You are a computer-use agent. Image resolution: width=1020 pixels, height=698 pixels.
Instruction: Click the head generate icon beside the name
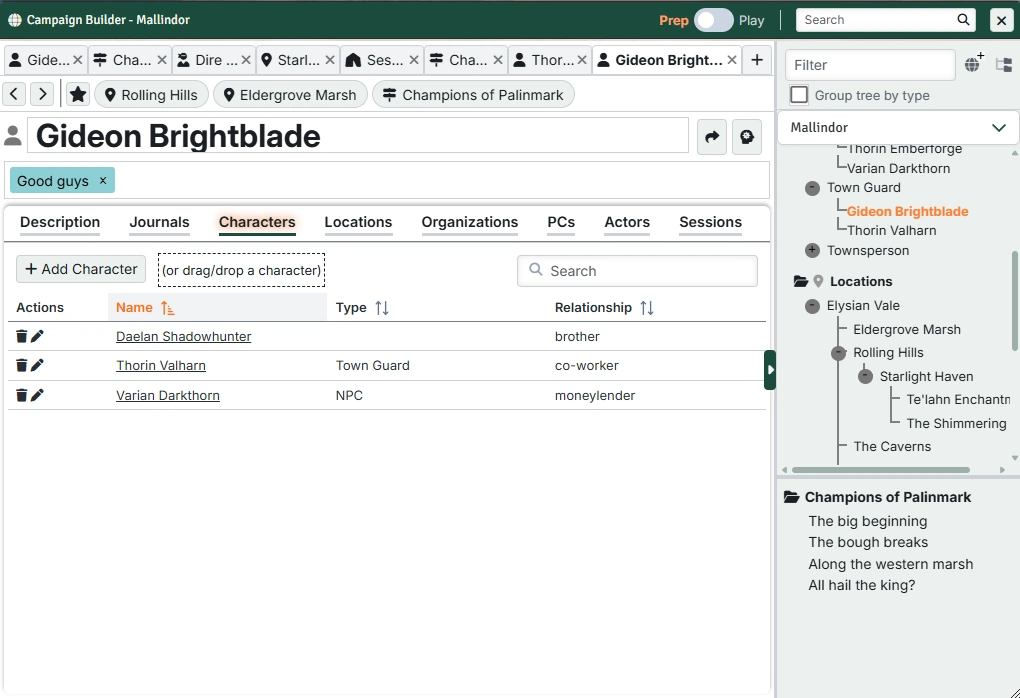point(747,137)
